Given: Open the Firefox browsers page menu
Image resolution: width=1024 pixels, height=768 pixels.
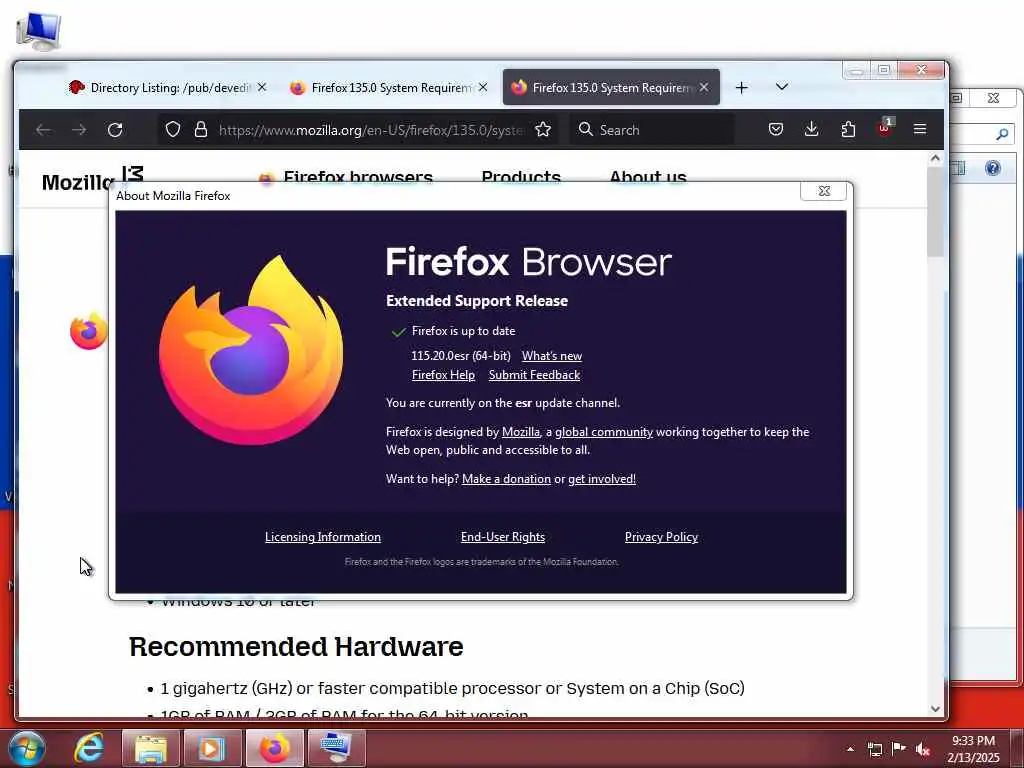Looking at the screenshot, I should (x=358, y=177).
